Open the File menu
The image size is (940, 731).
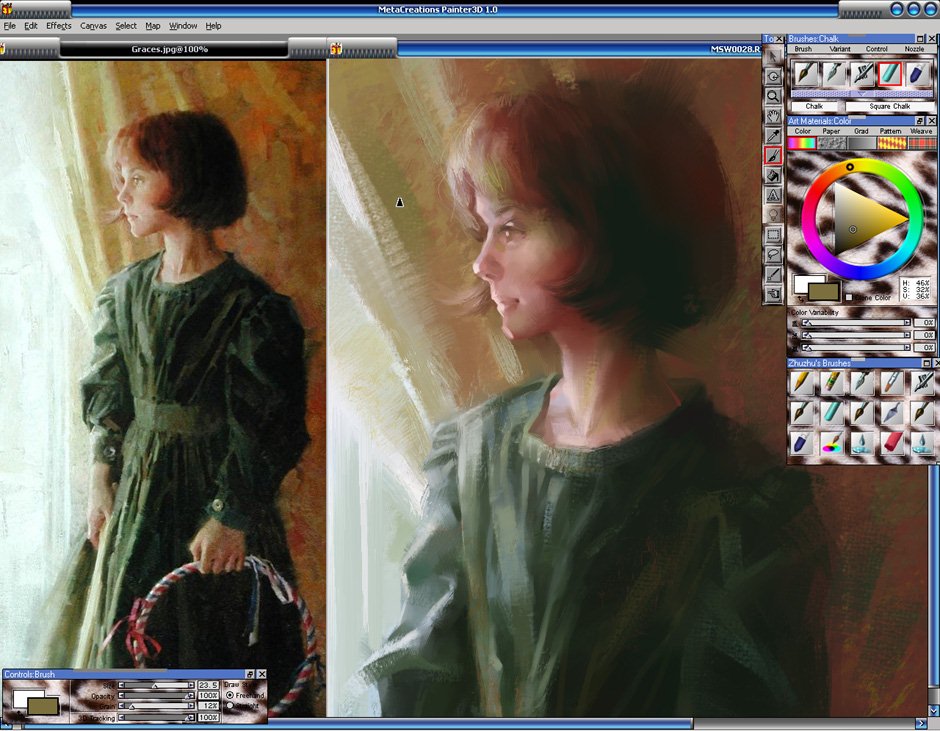click(10, 26)
